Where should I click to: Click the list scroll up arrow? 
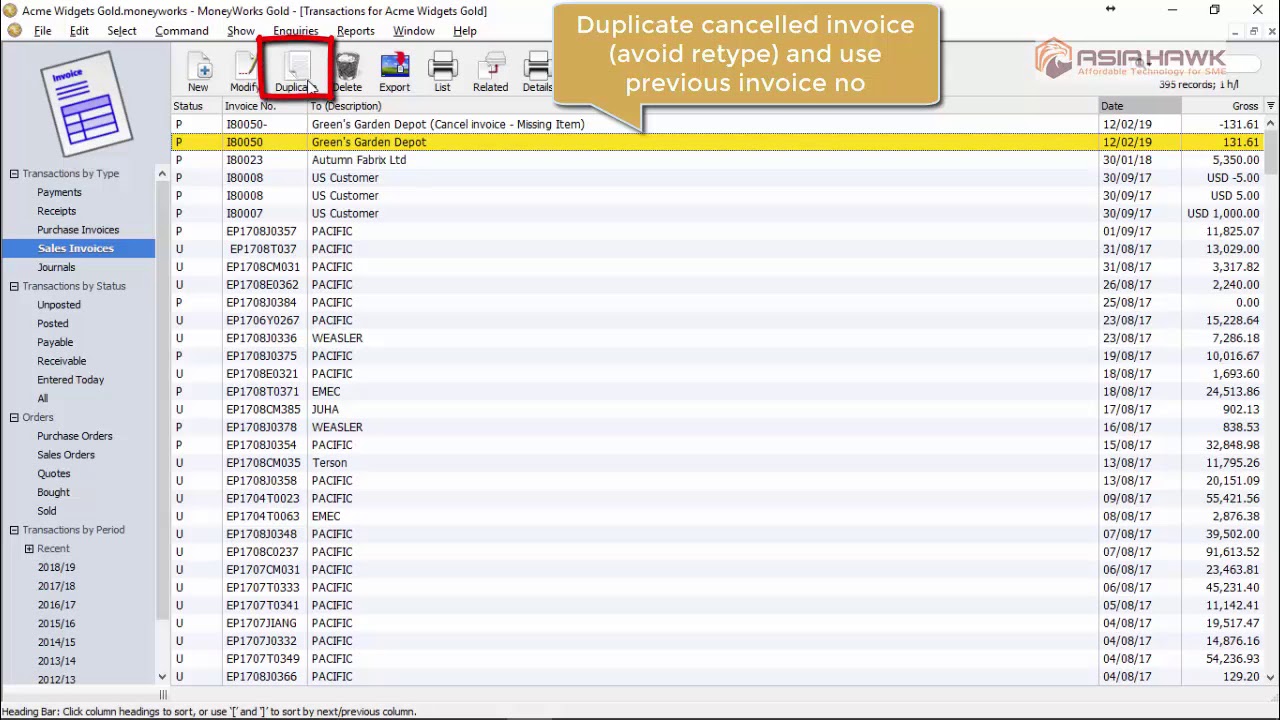tap(1270, 123)
